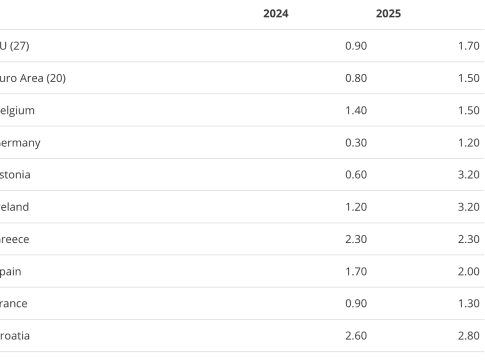
Task: Select the Estonia row label
Action: coord(15,175)
